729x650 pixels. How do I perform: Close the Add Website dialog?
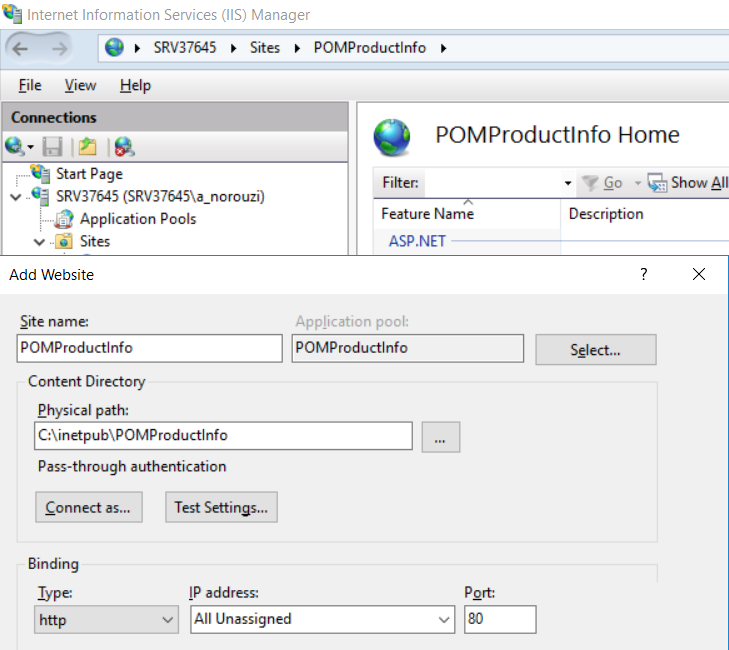click(x=699, y=274)
